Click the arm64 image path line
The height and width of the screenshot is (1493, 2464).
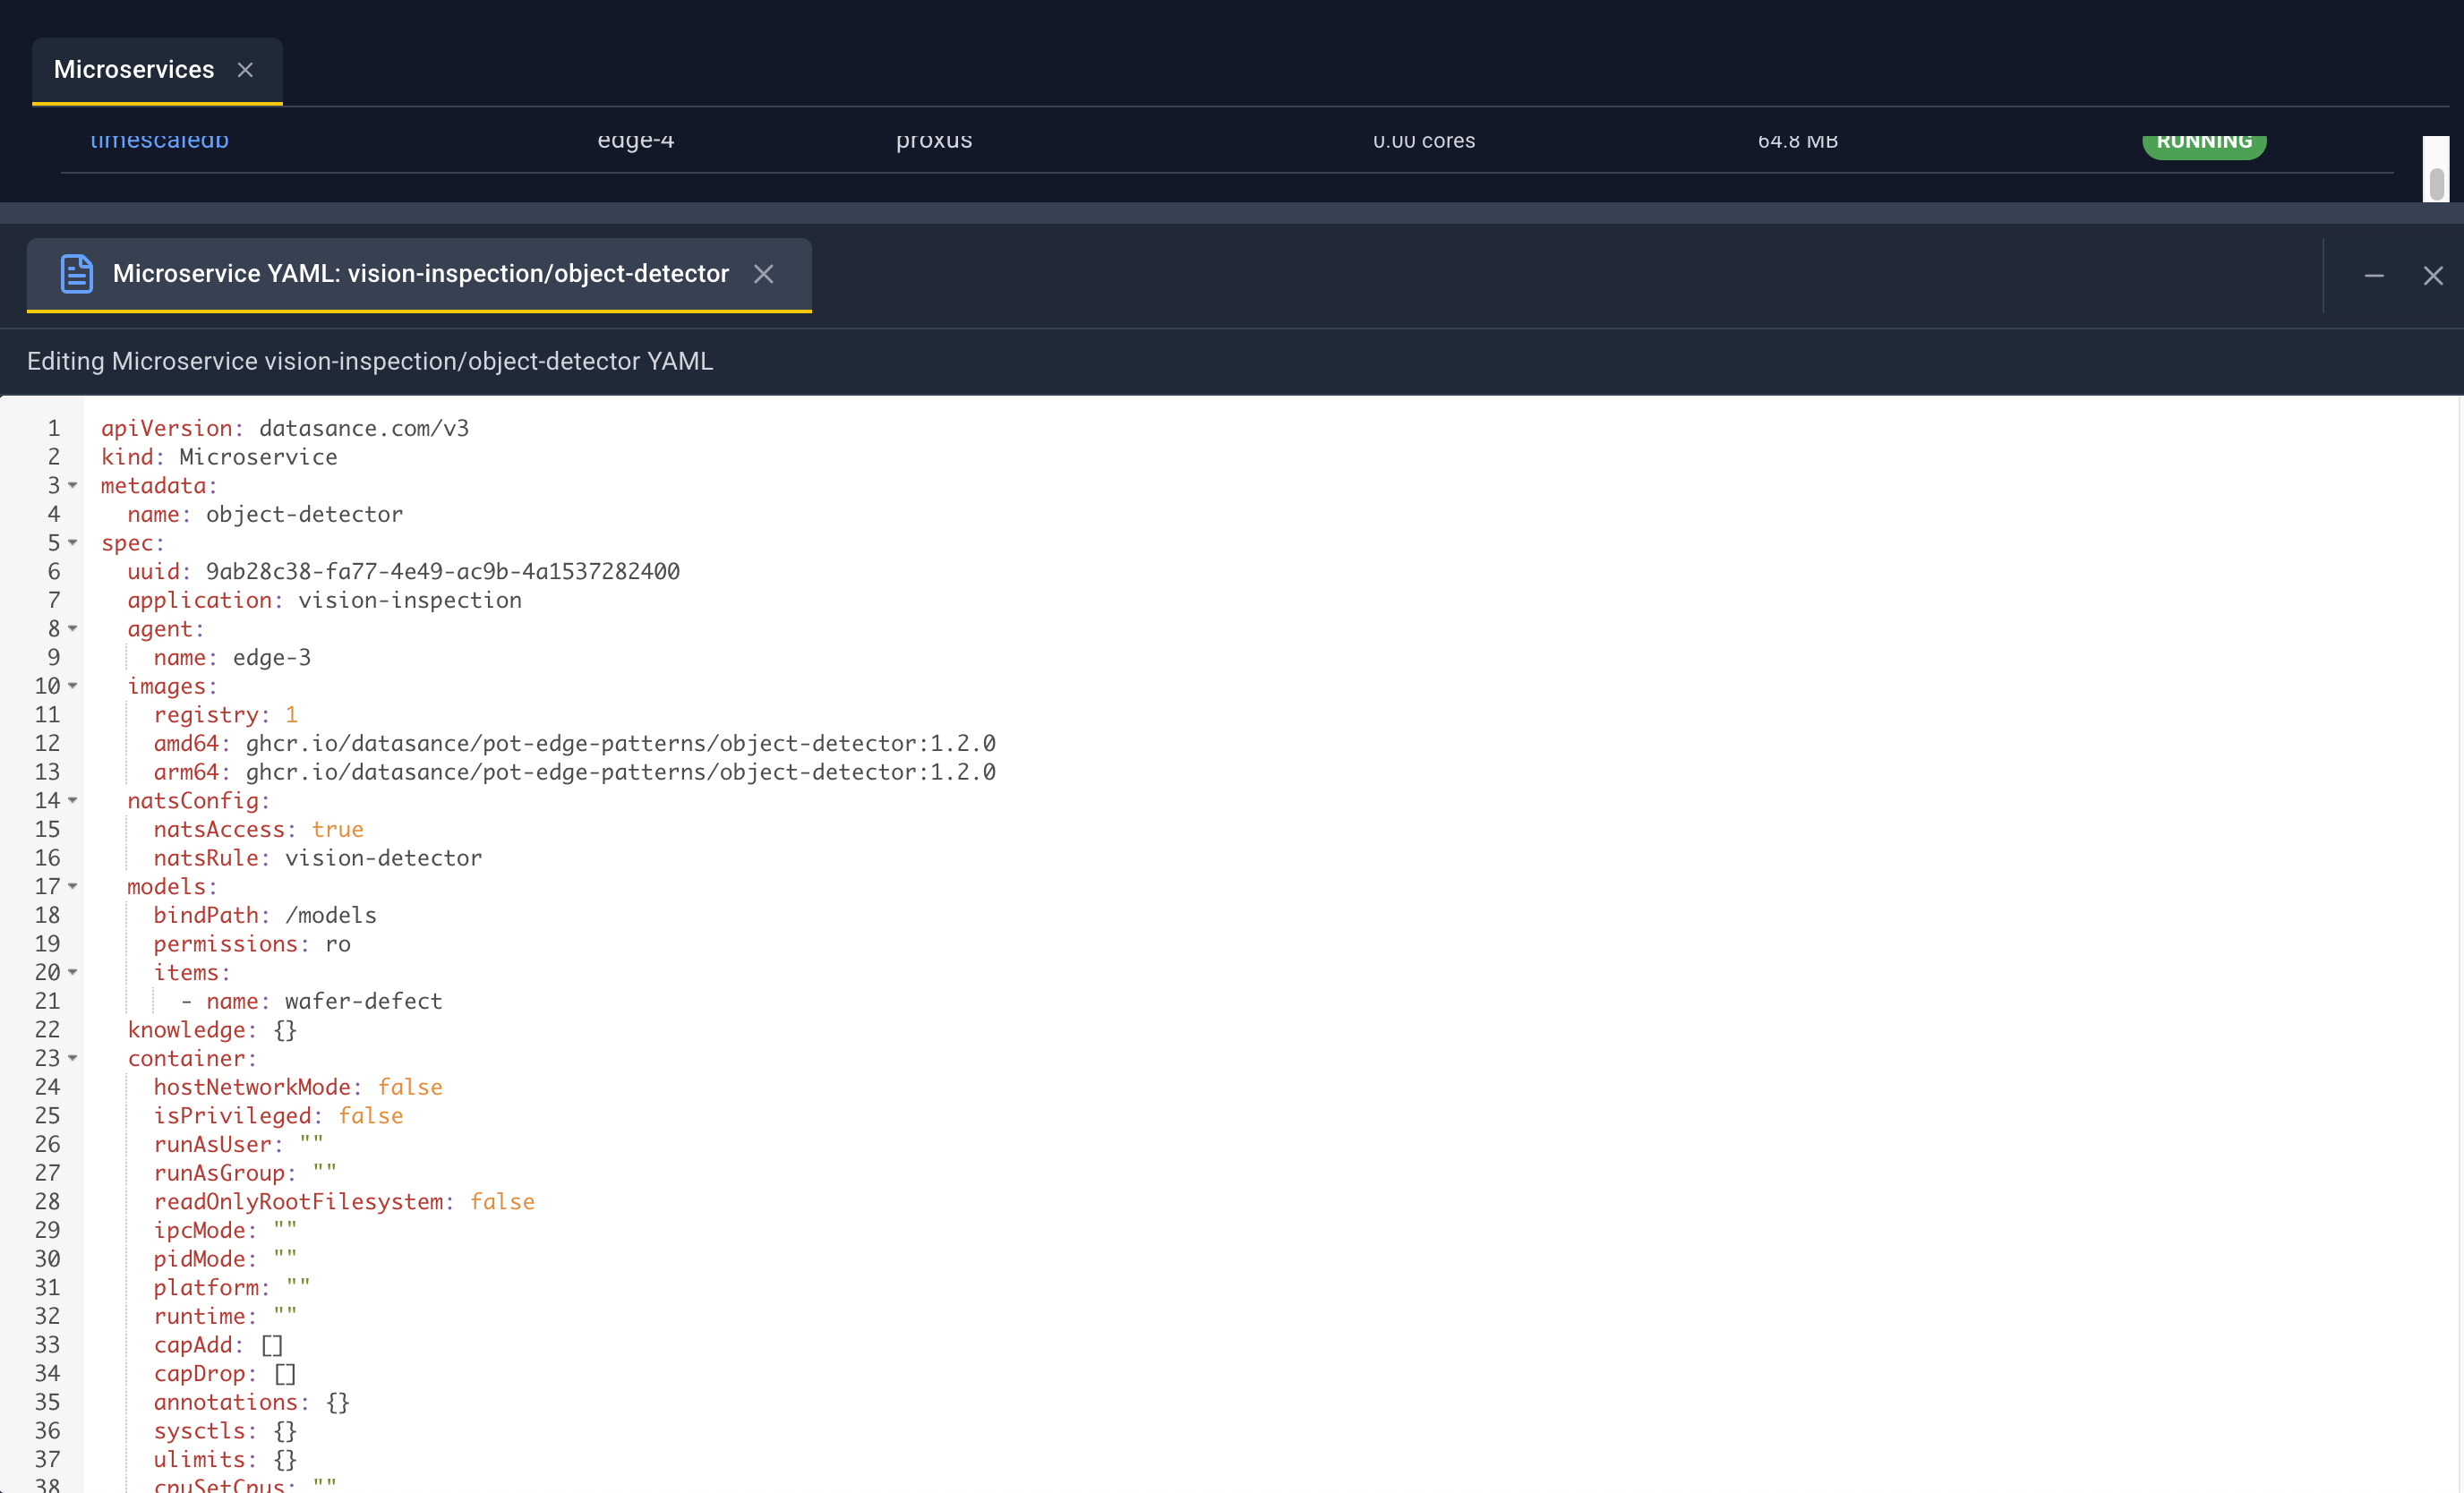(575, 772)
